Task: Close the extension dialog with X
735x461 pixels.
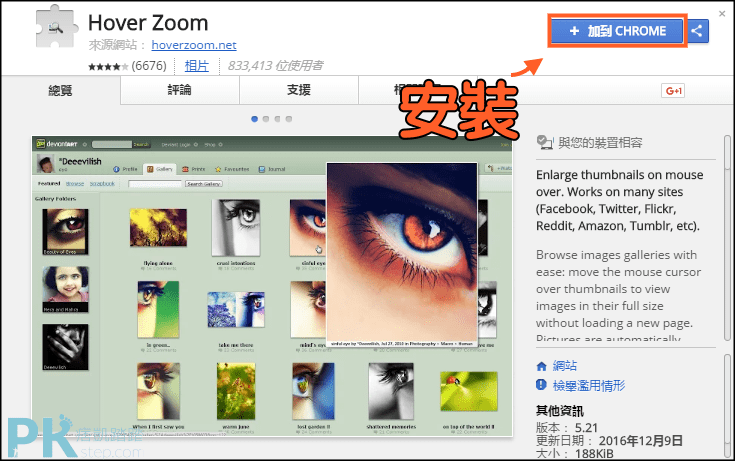Action: [x=722, y=14]
